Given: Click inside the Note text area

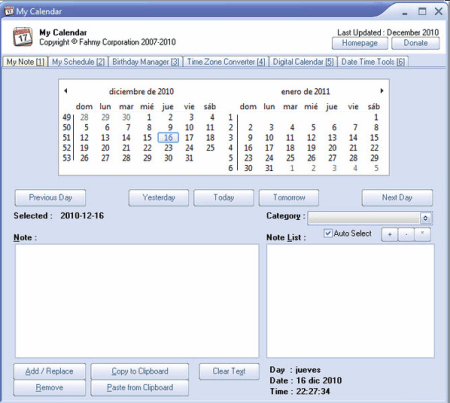Looking at the screenshot, I should point(137,301).
